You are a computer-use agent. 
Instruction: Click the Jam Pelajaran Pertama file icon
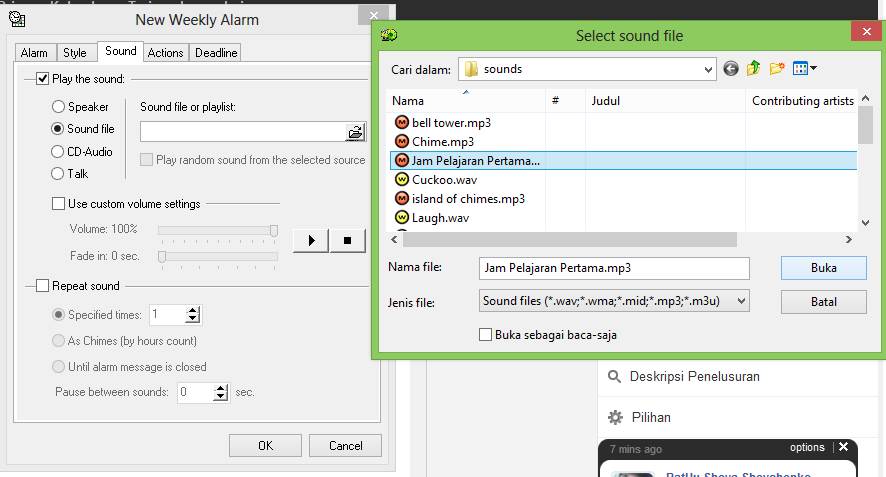402,161
